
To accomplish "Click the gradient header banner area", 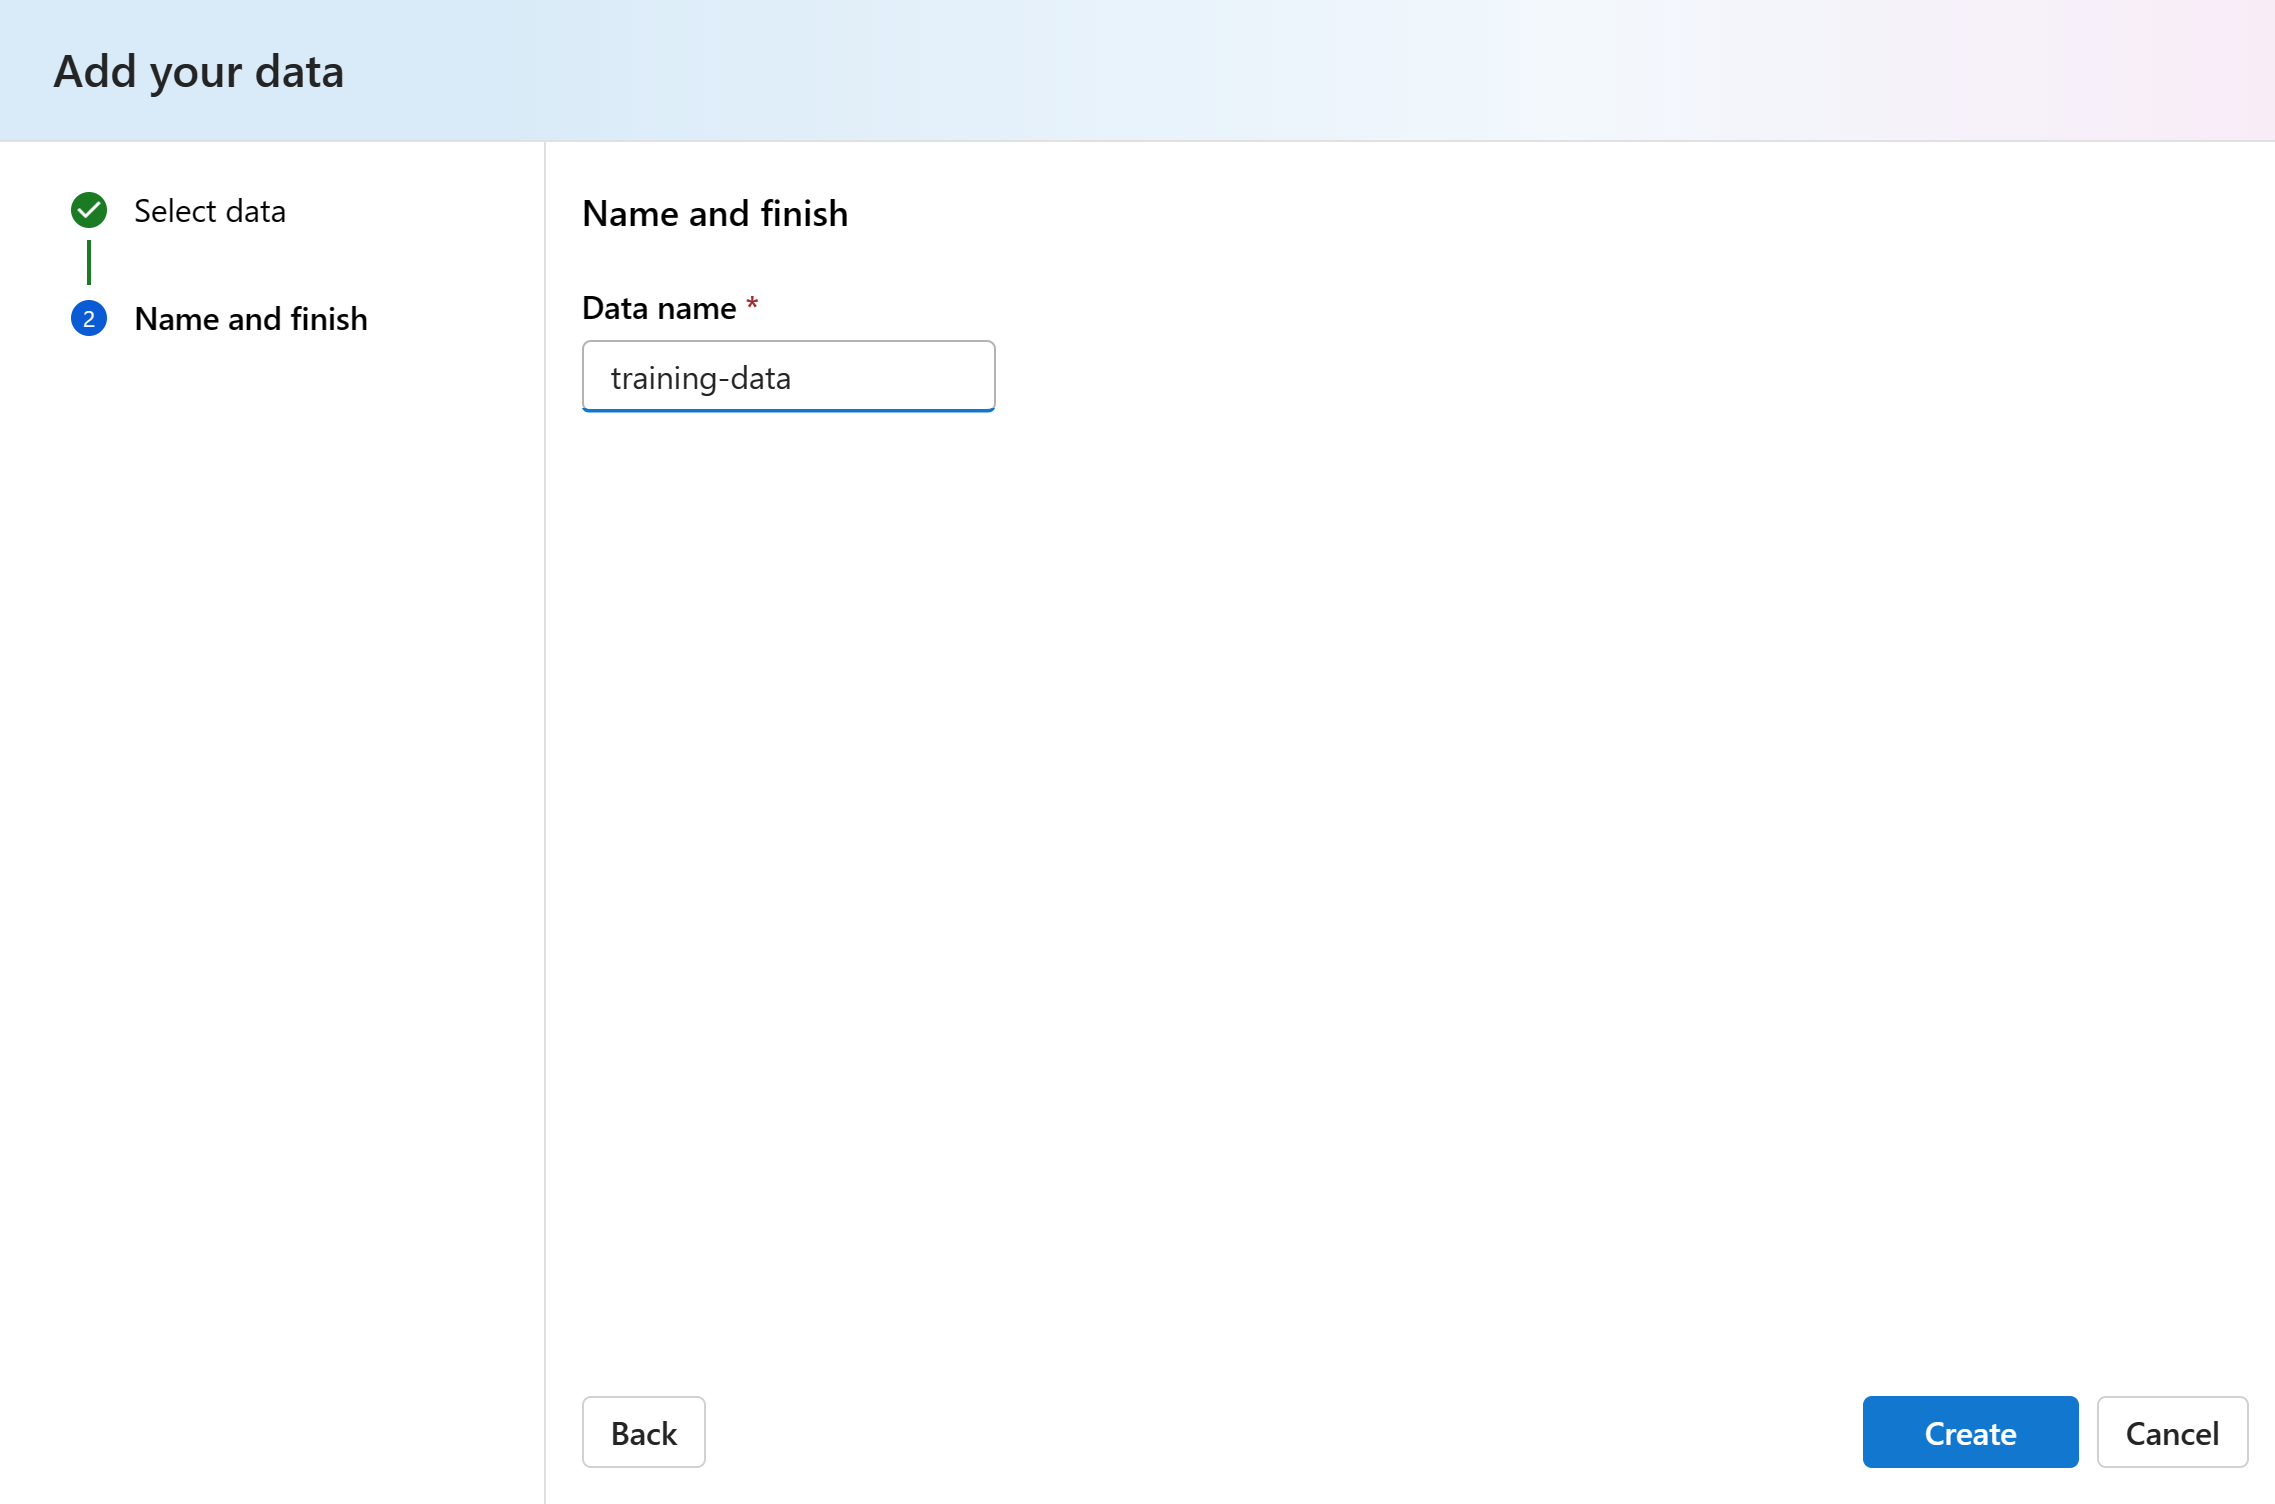I will click(x=1300, y=70).
